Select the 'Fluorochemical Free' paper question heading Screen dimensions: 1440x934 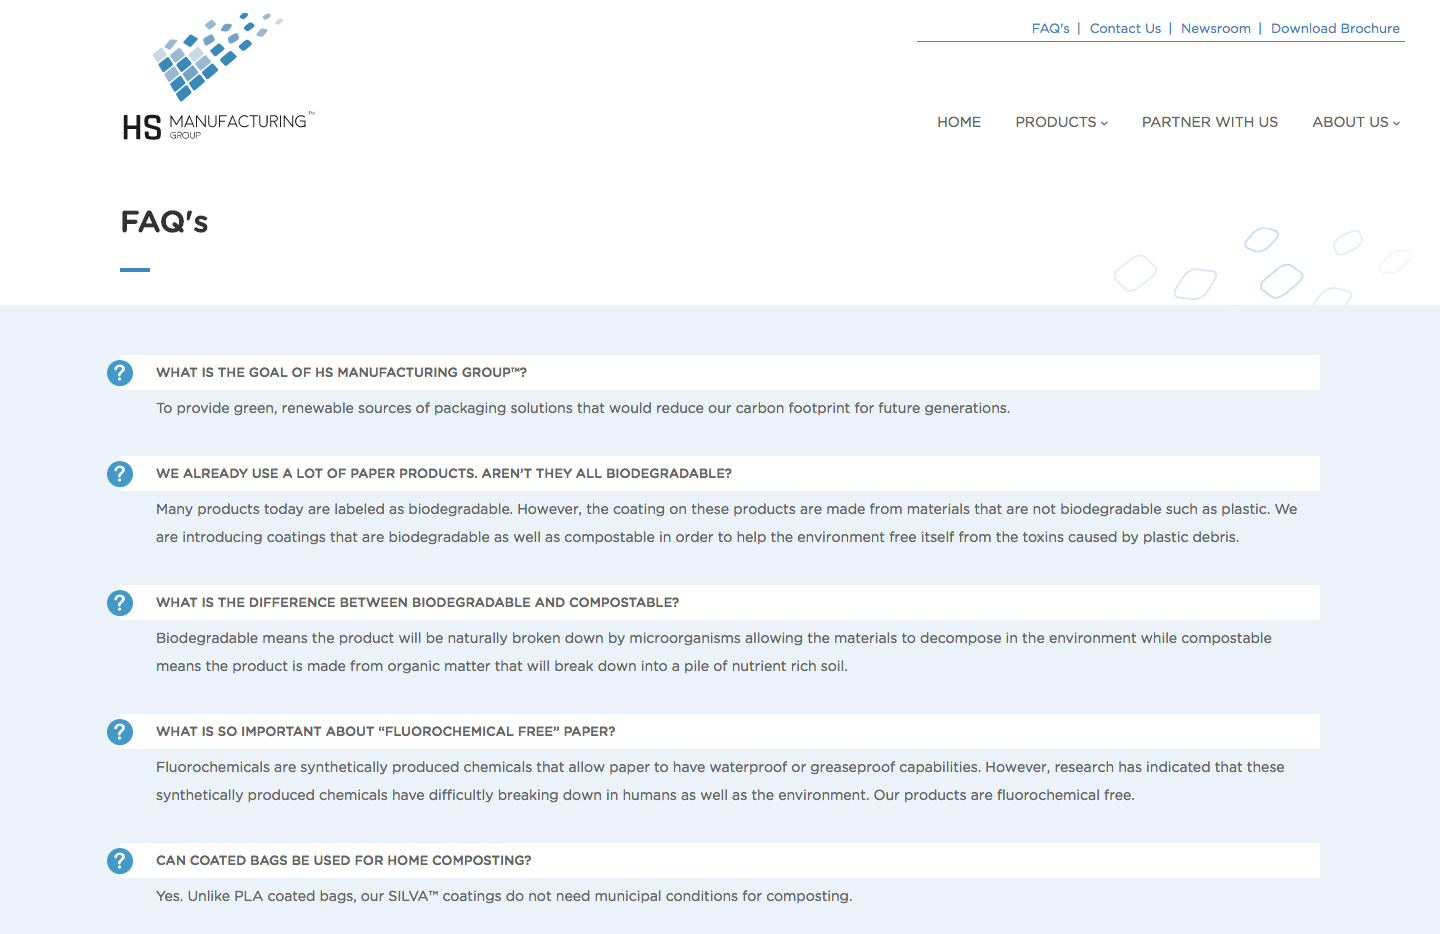coord(385,732)
